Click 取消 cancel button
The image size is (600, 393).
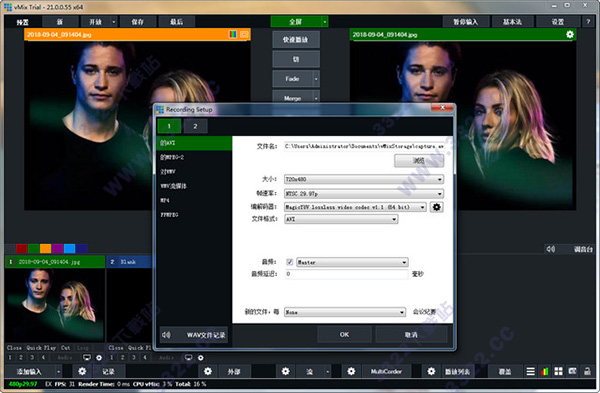pos(411,334)
